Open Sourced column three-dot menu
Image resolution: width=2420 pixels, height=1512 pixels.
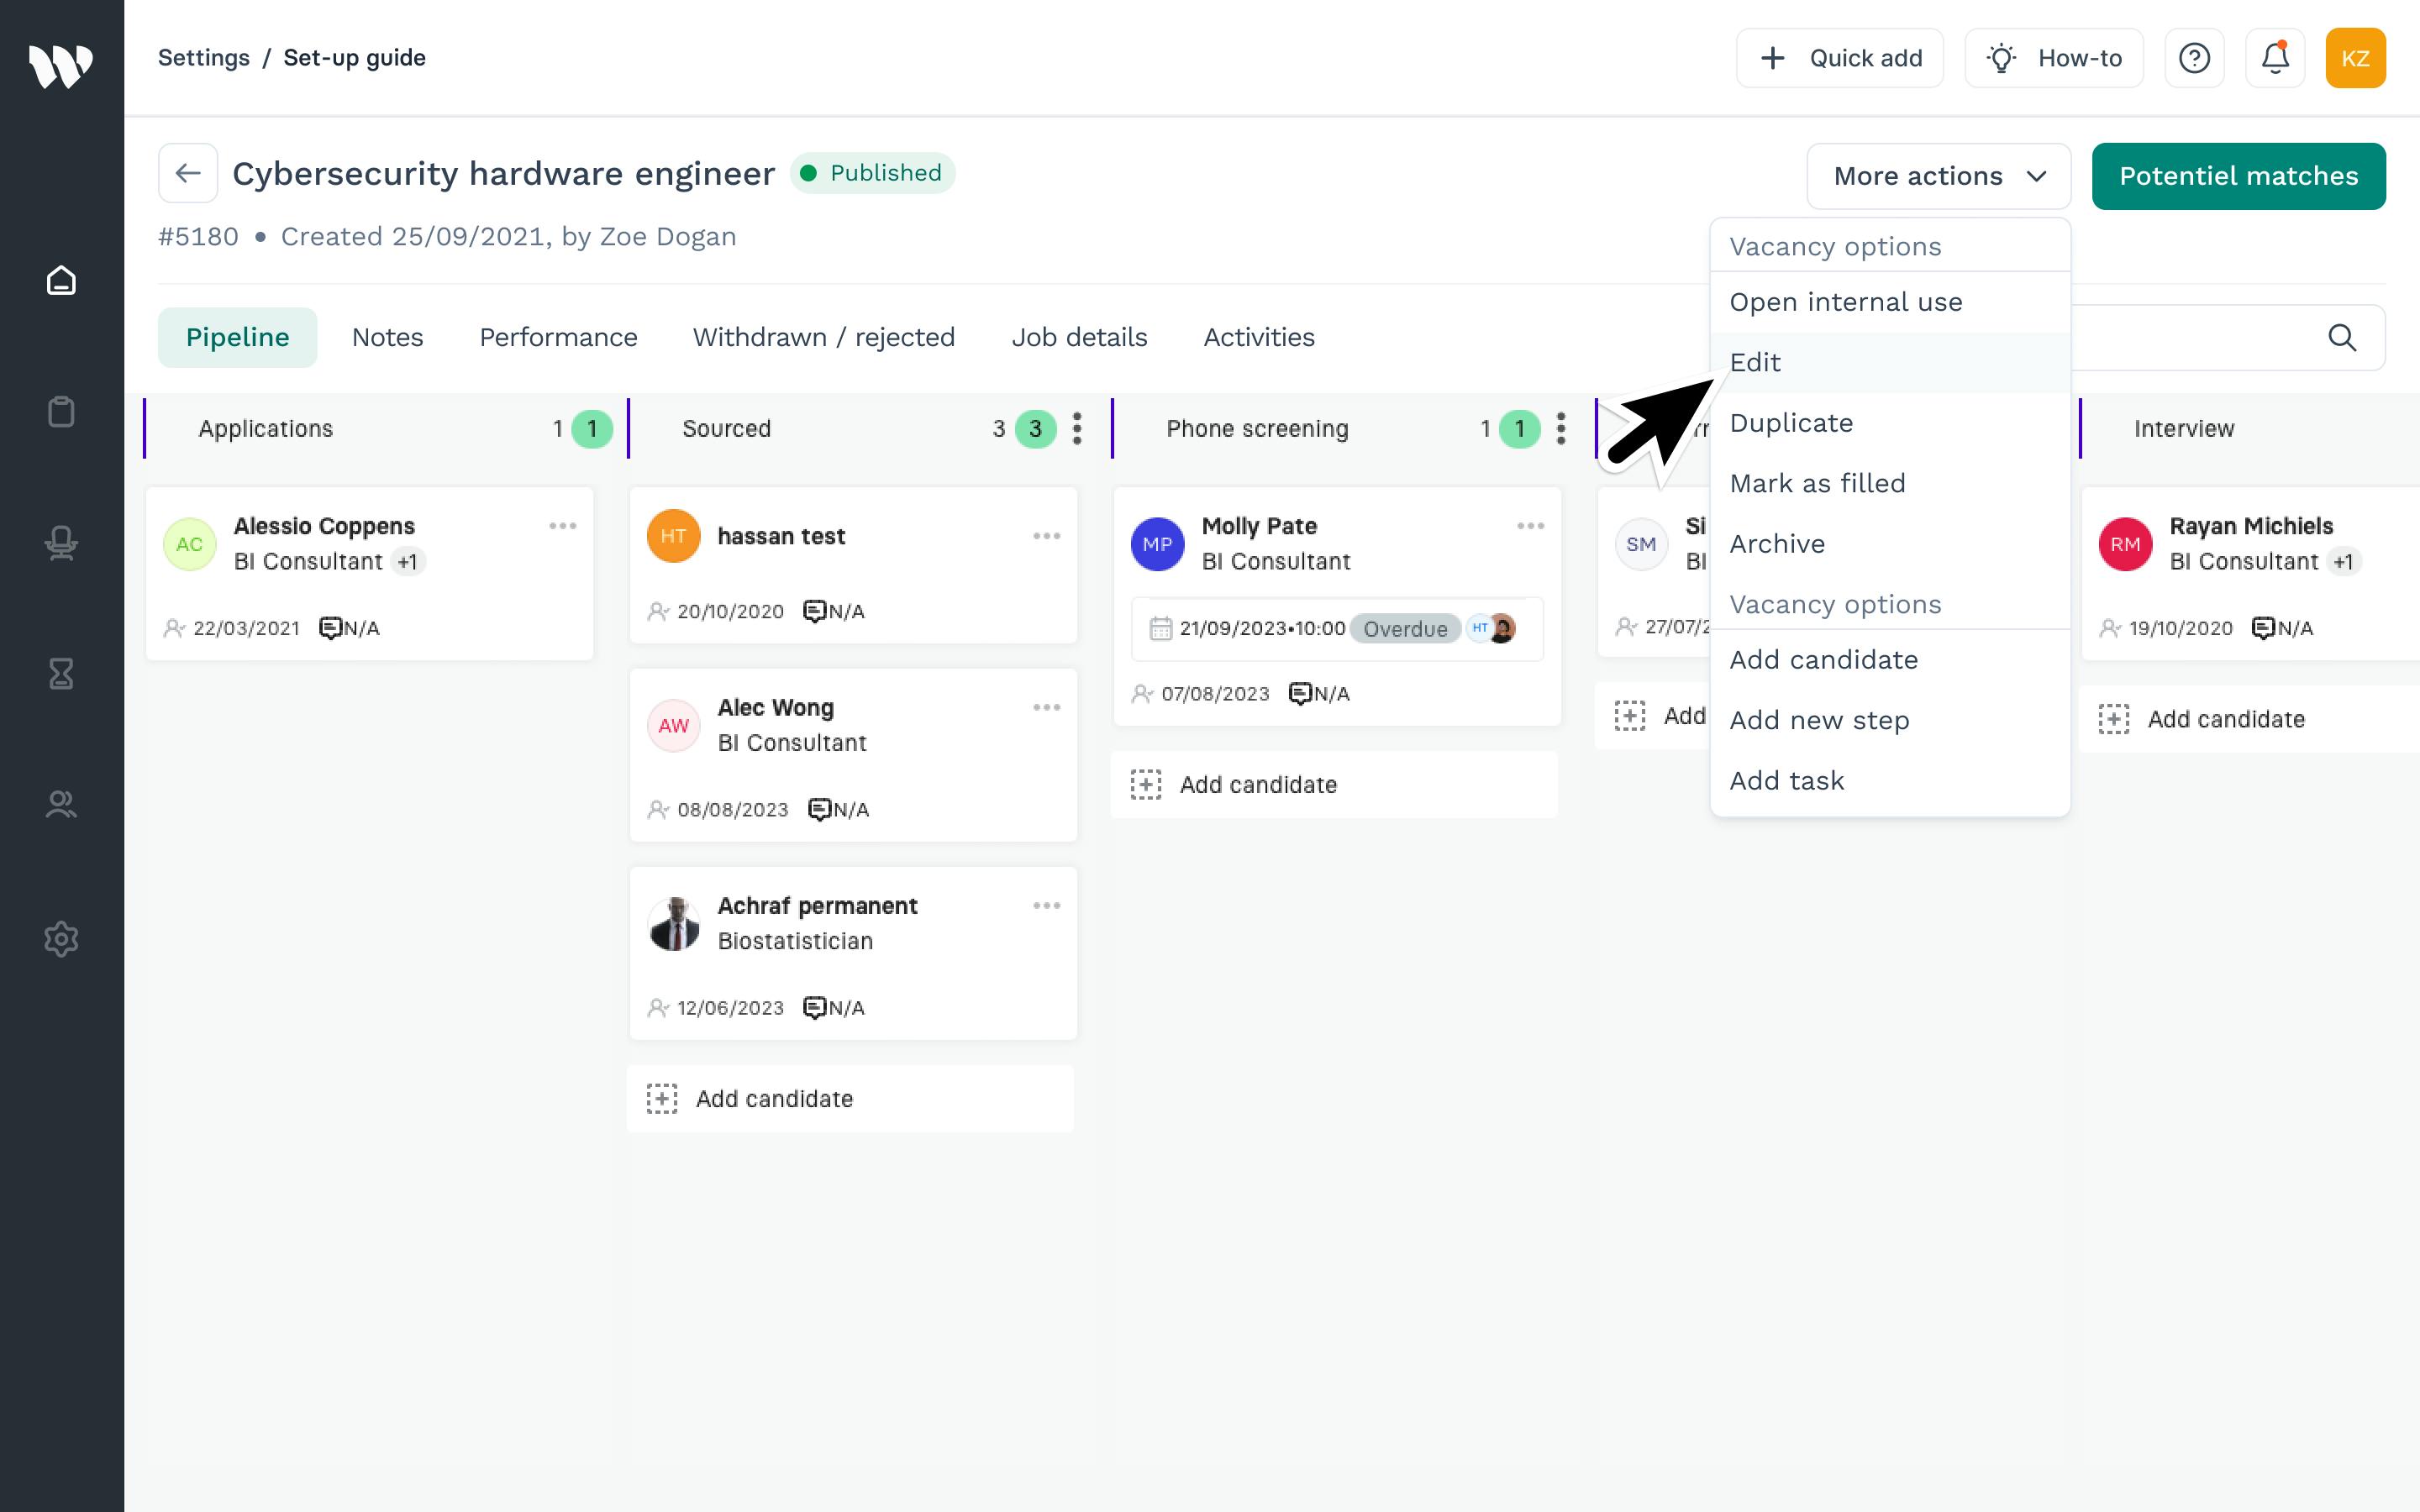tap(1077, 429)
